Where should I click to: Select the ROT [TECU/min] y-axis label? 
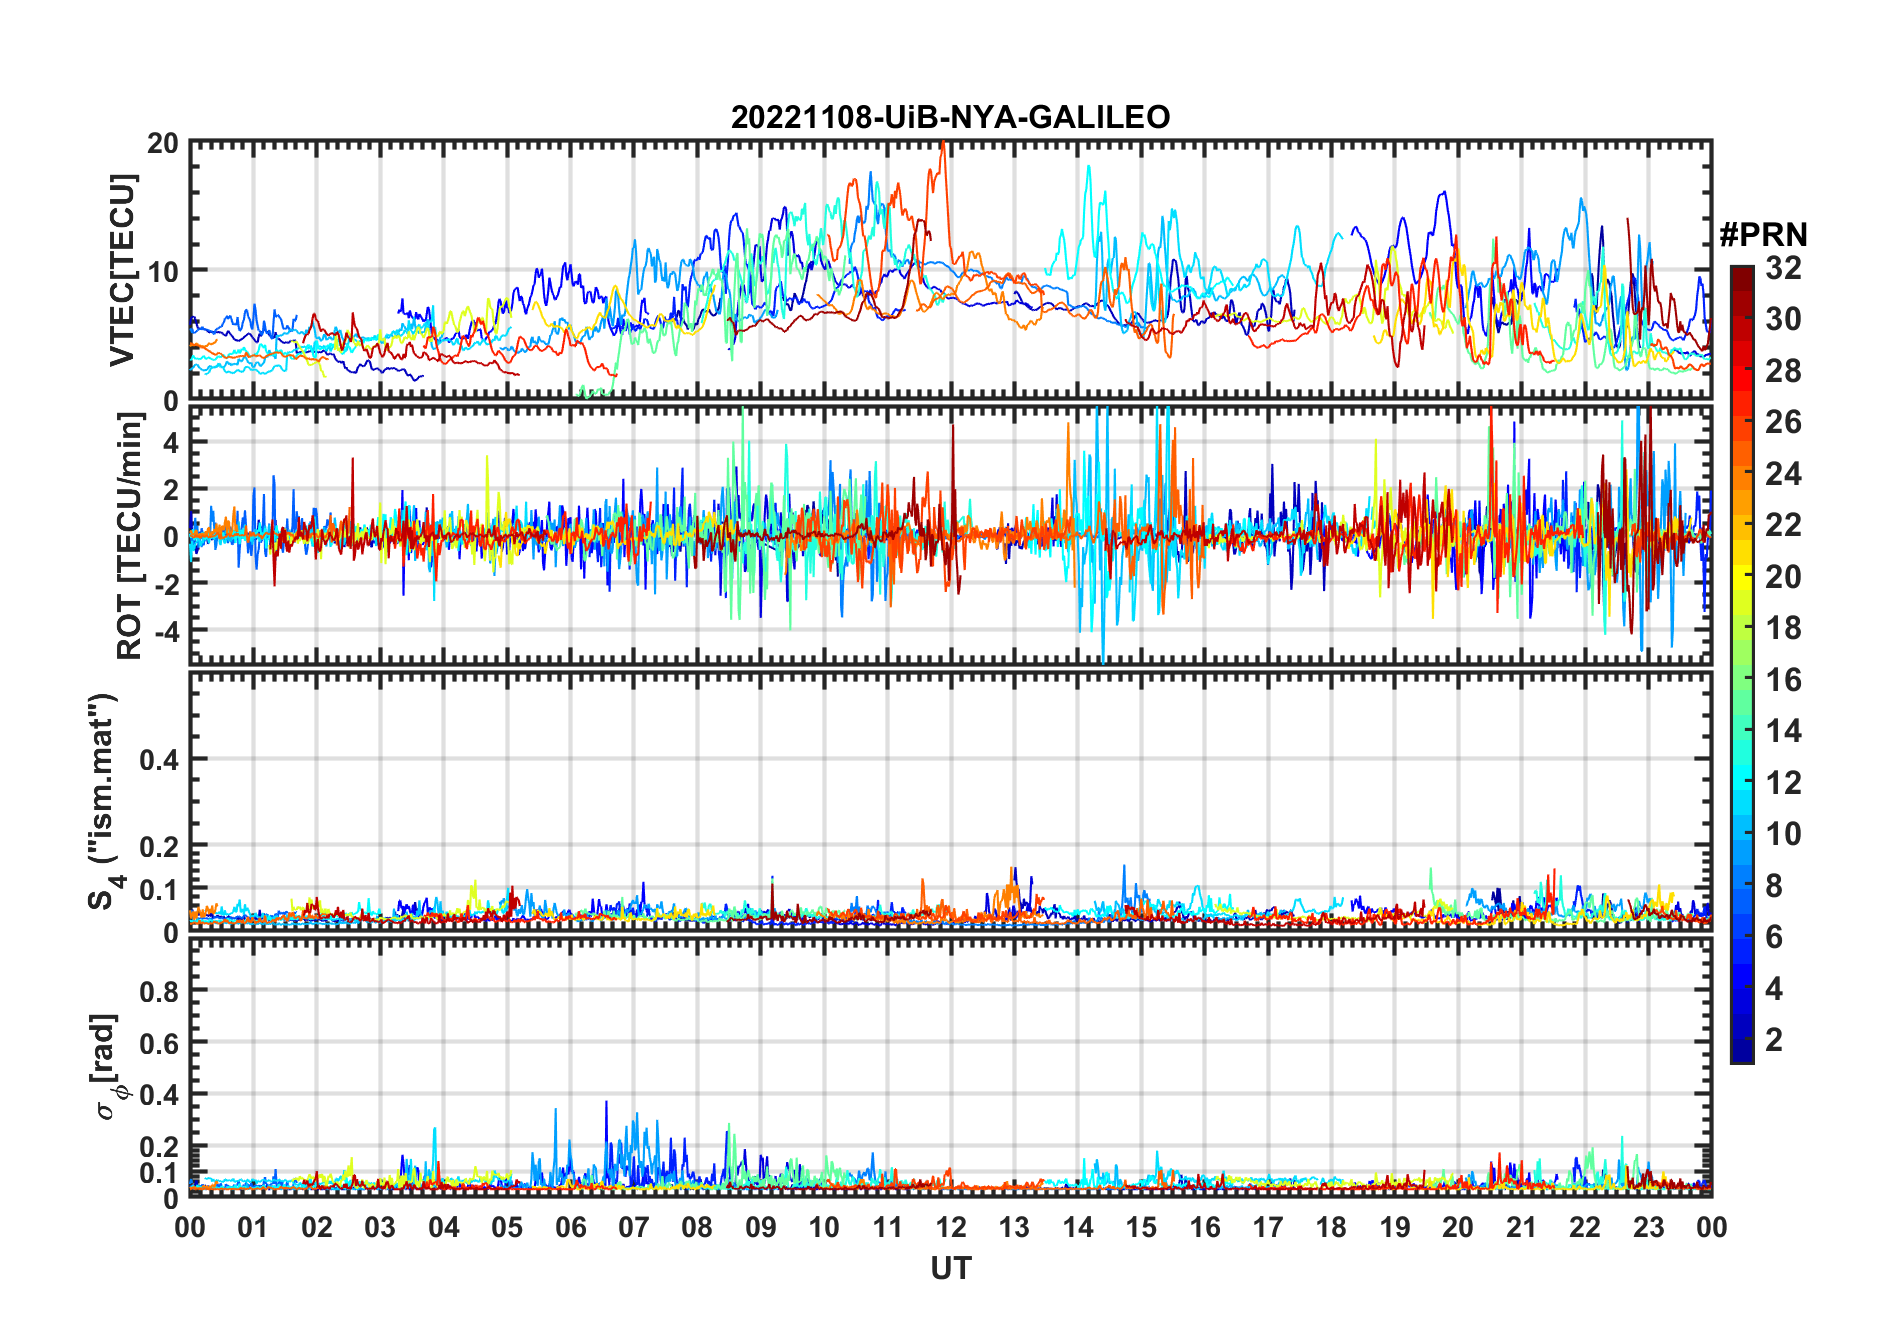130,536
